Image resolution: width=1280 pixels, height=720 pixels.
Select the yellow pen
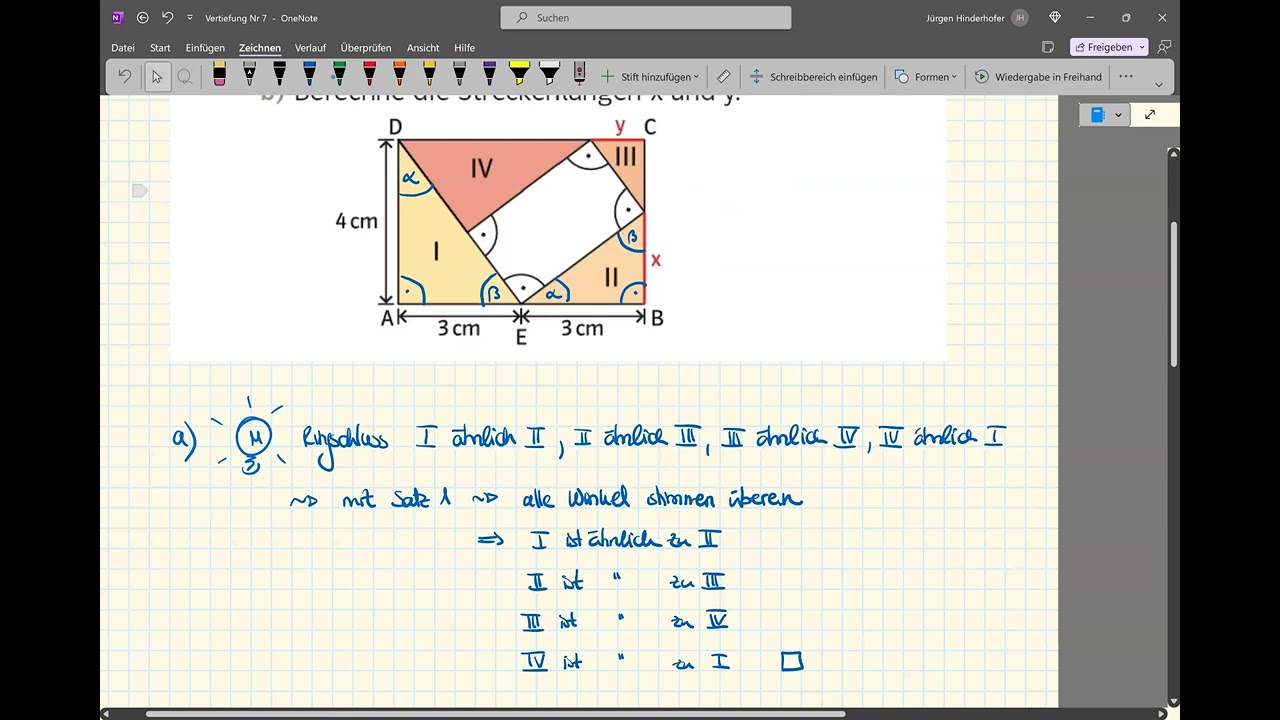[x=429, y=75]
